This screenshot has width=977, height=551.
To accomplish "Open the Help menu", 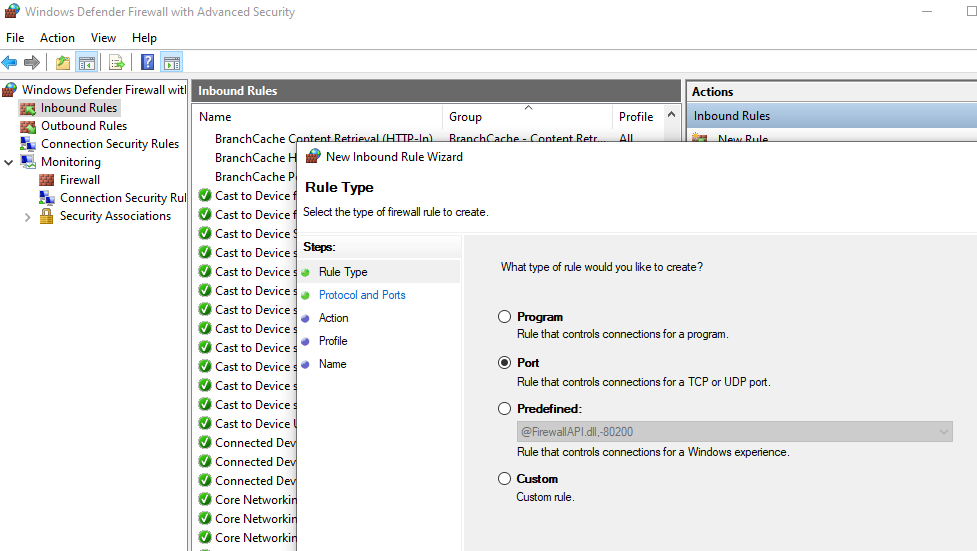I will pos(145,38).
